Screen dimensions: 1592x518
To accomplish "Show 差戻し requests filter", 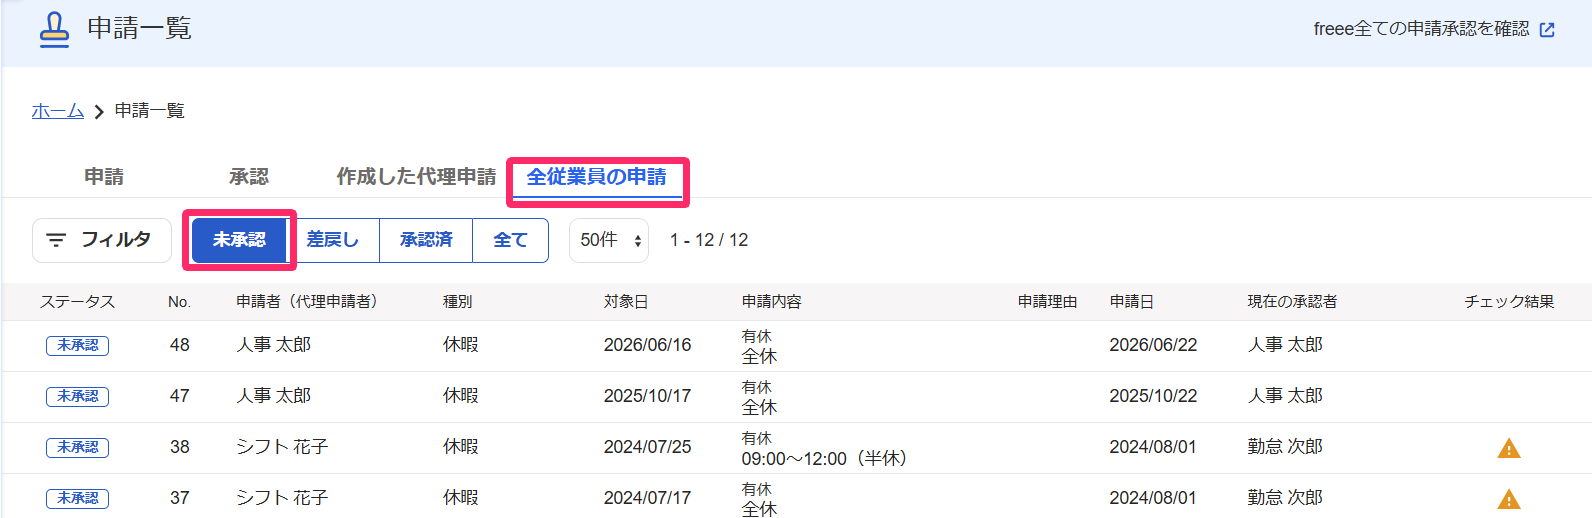I will pyautogui.click(x=333, y=240).
